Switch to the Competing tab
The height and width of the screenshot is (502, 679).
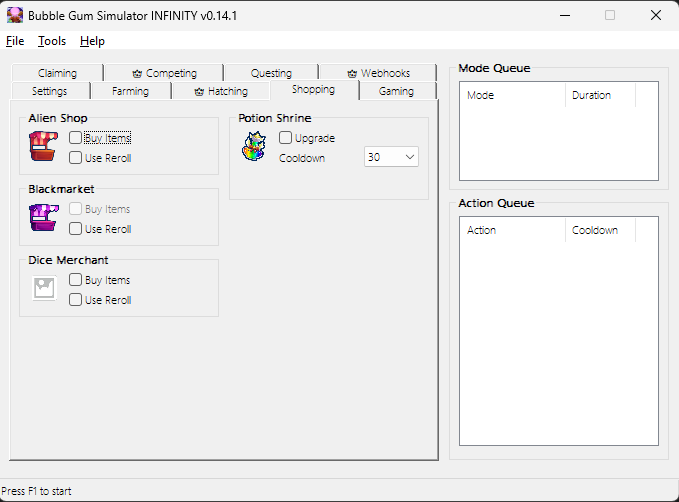[x=165, y=73]
